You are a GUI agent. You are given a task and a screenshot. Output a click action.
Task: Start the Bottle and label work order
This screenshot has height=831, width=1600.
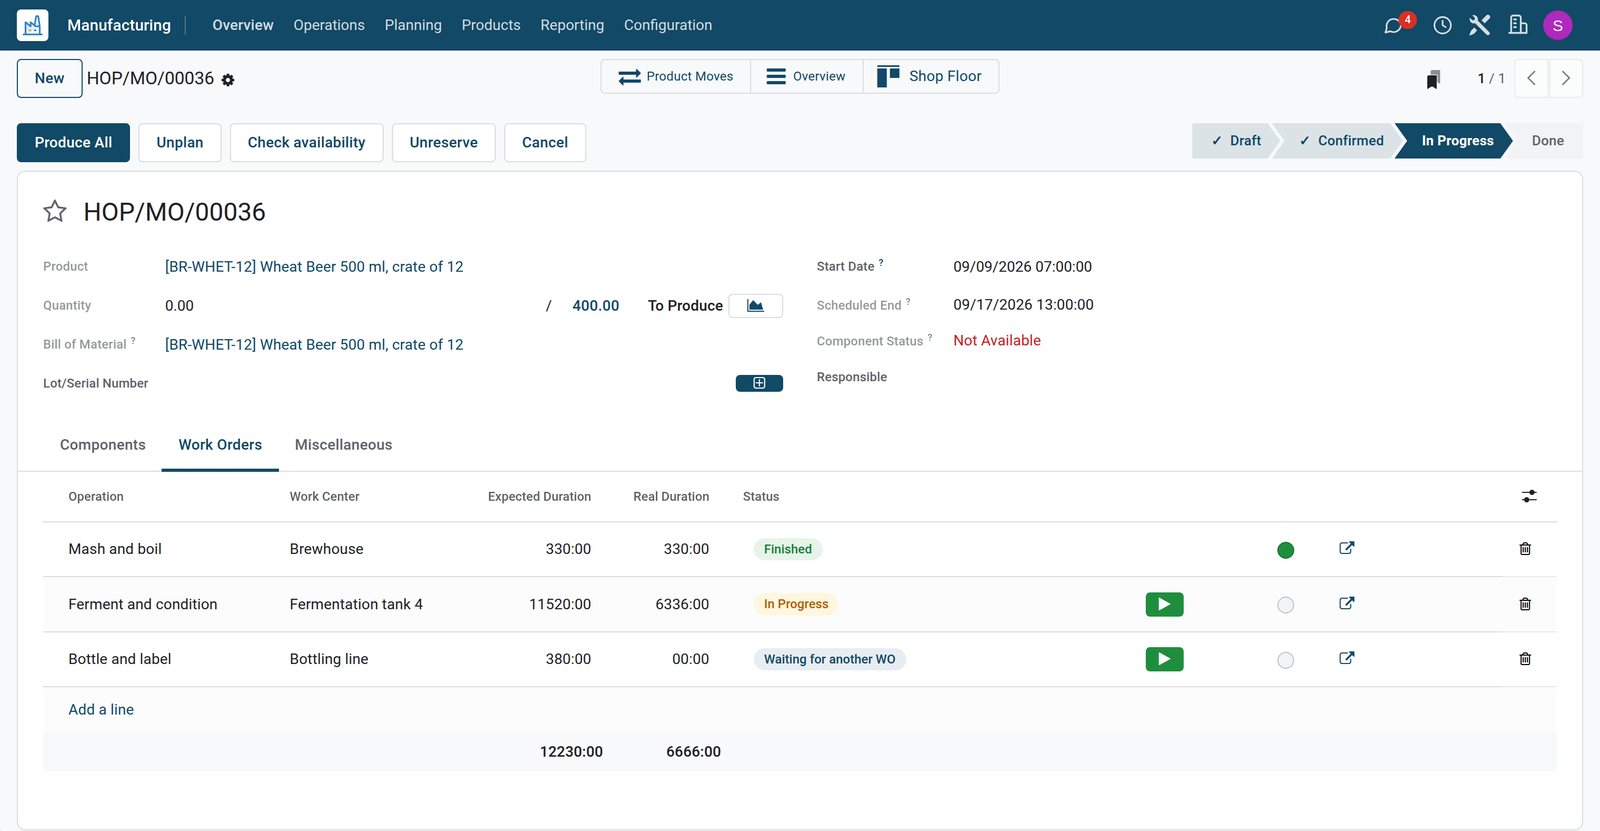[1164, 659]
